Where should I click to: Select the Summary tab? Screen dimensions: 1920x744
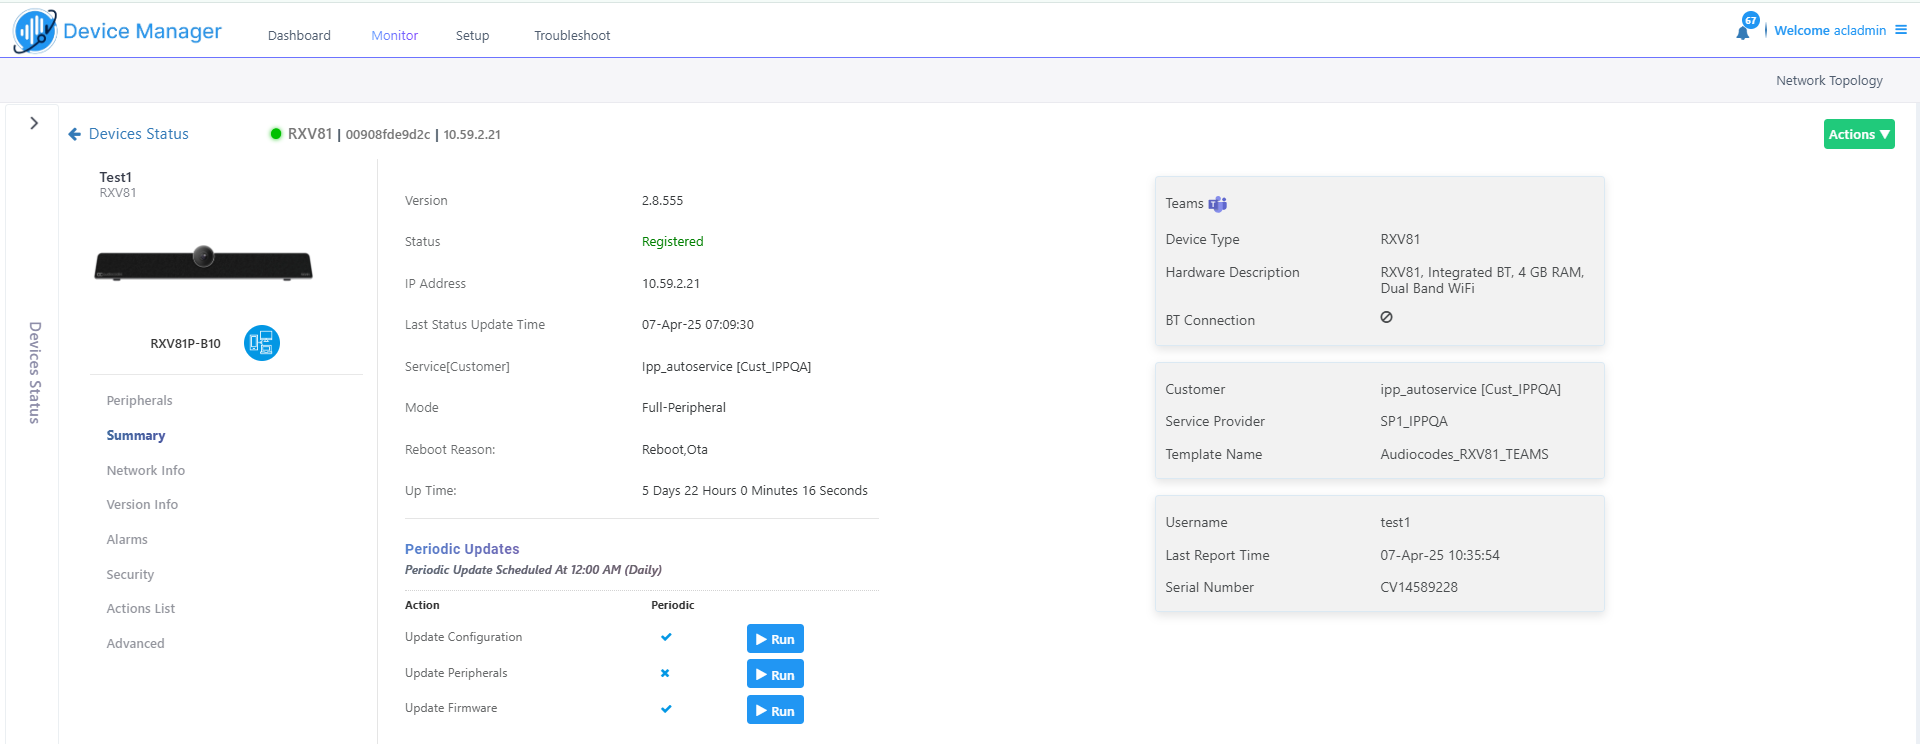pos(136,436)
